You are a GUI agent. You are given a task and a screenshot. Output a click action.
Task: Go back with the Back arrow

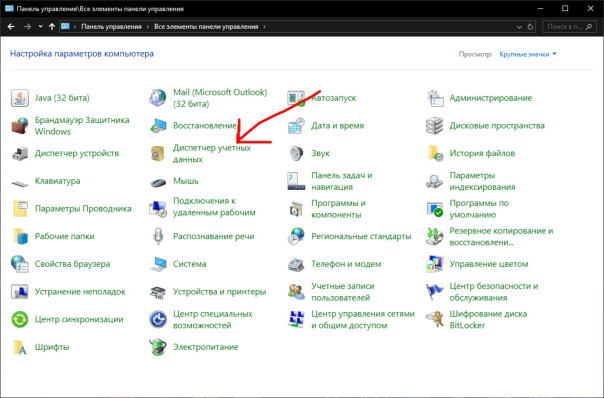11,27
